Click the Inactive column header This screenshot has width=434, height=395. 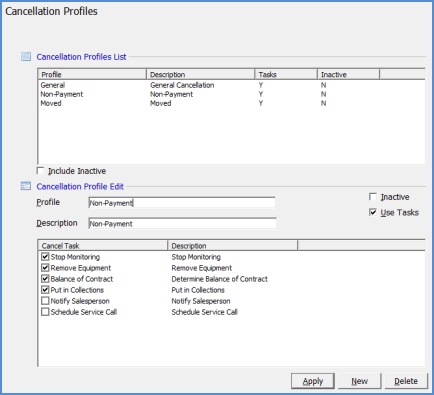click(x=348, y=74)
